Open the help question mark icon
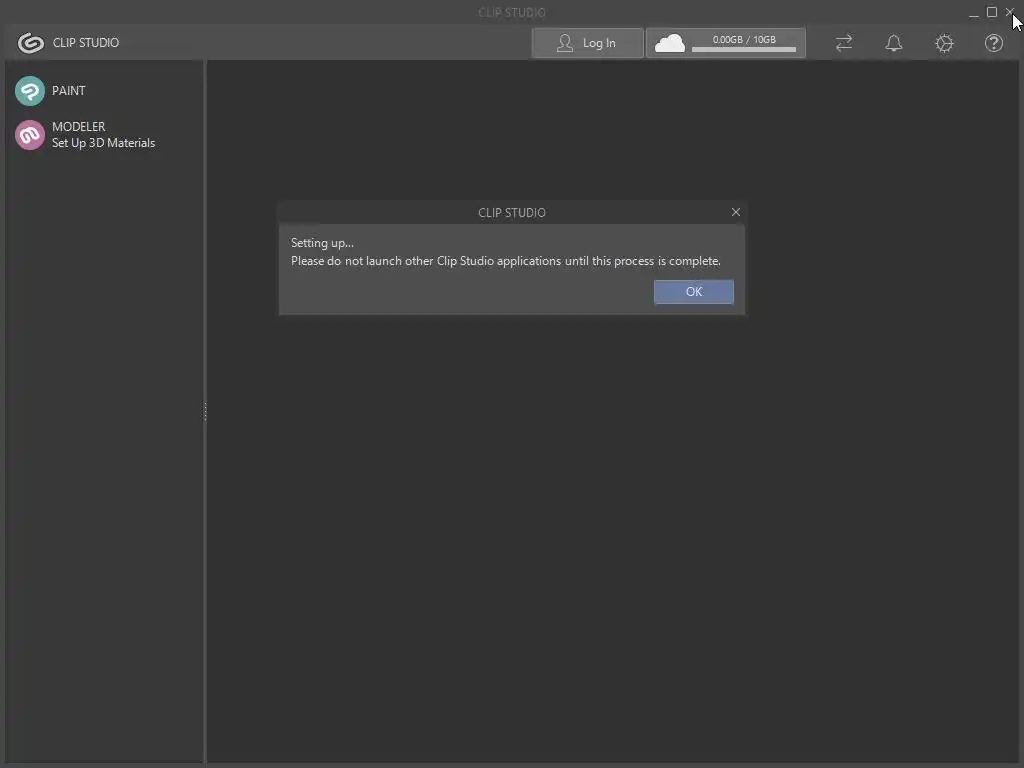 [x=993, y=43]
